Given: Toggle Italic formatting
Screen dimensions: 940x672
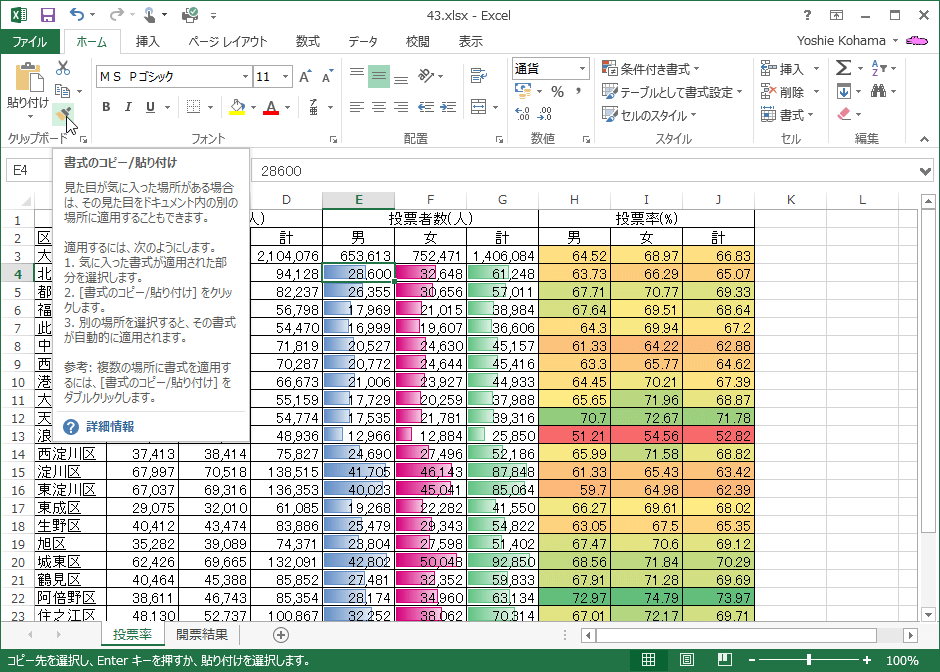Looking at the screenshot, I should (128, 107).
